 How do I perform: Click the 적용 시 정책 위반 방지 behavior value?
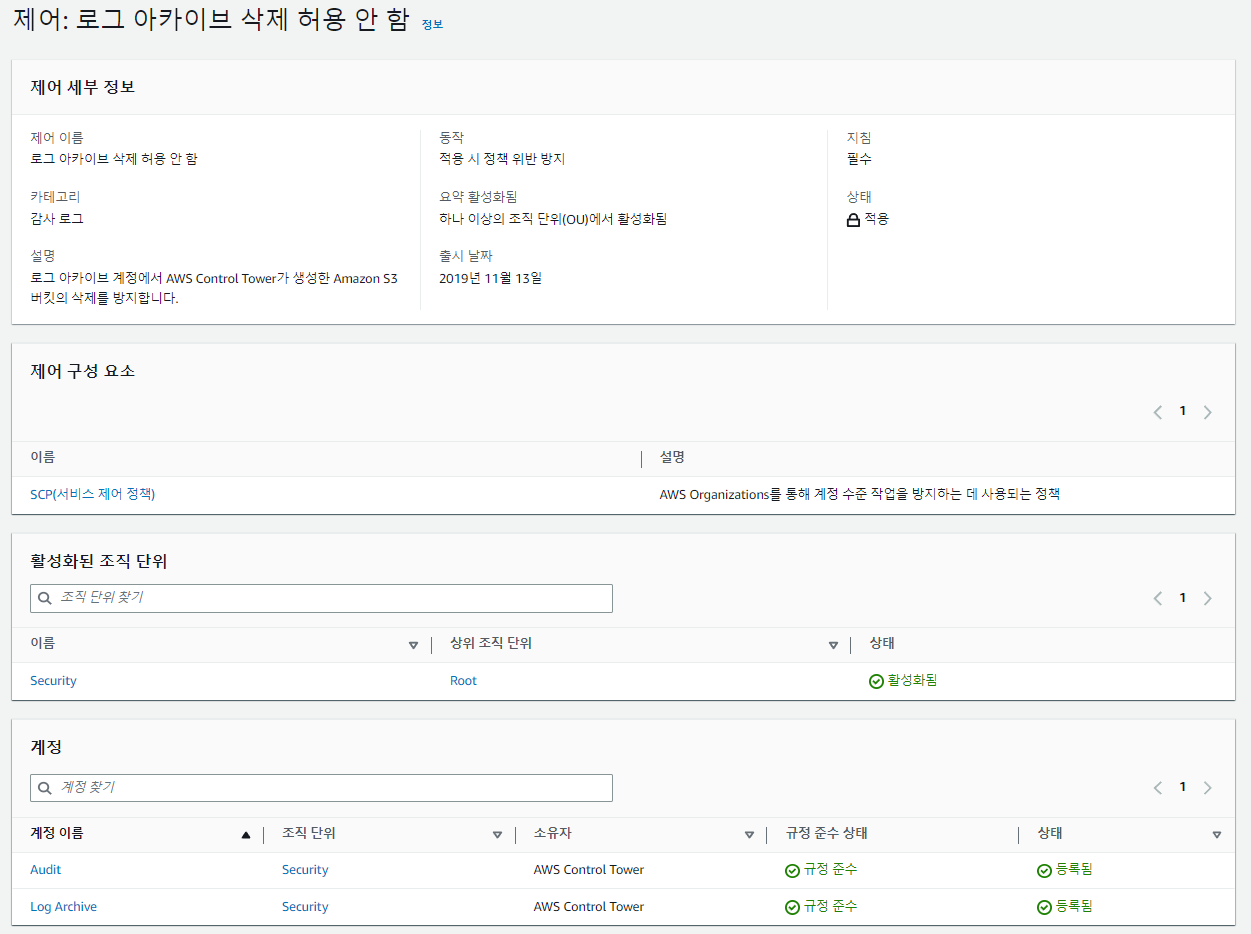pyautogui.click(x=502, y=159)
